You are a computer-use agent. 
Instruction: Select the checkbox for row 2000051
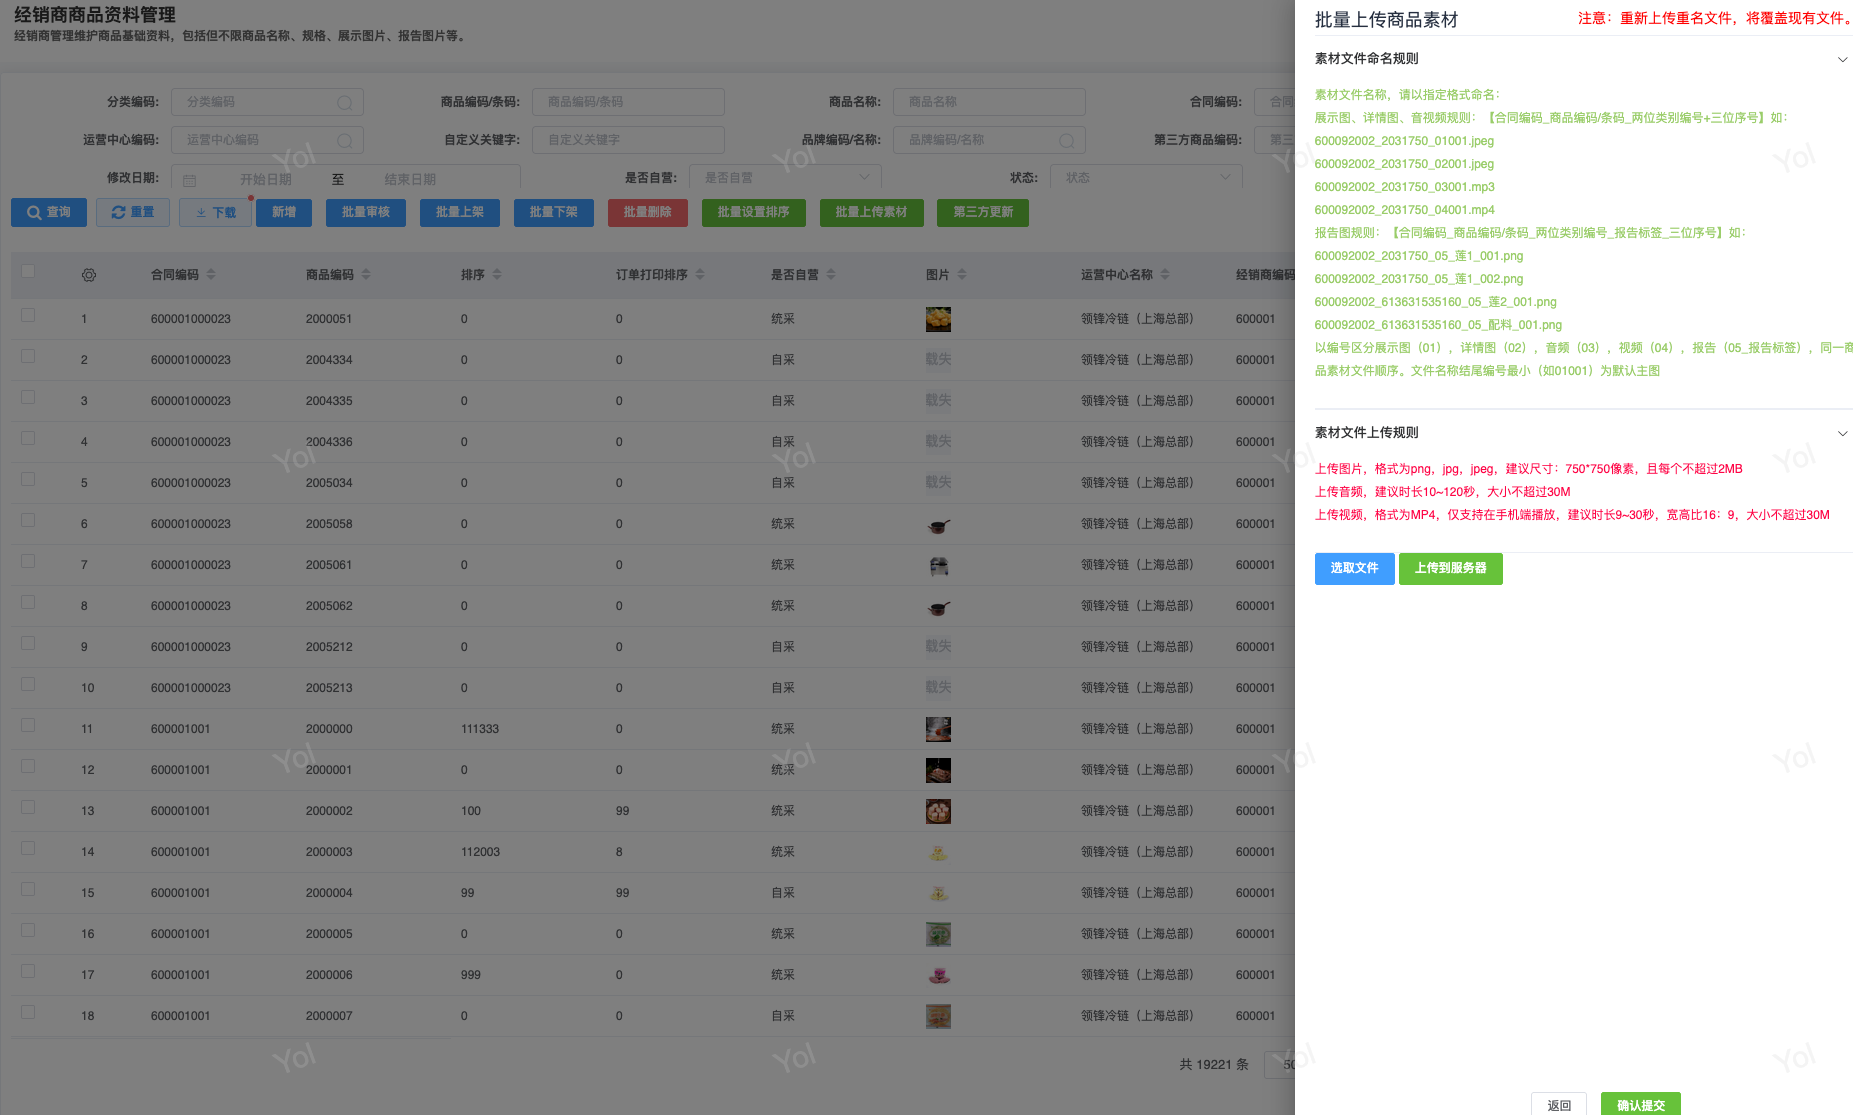tap(28, 315)
